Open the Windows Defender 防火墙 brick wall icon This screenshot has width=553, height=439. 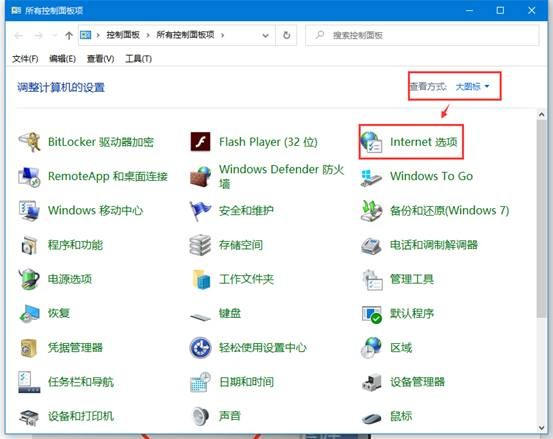pyautogui.click(x=200, y=176)
